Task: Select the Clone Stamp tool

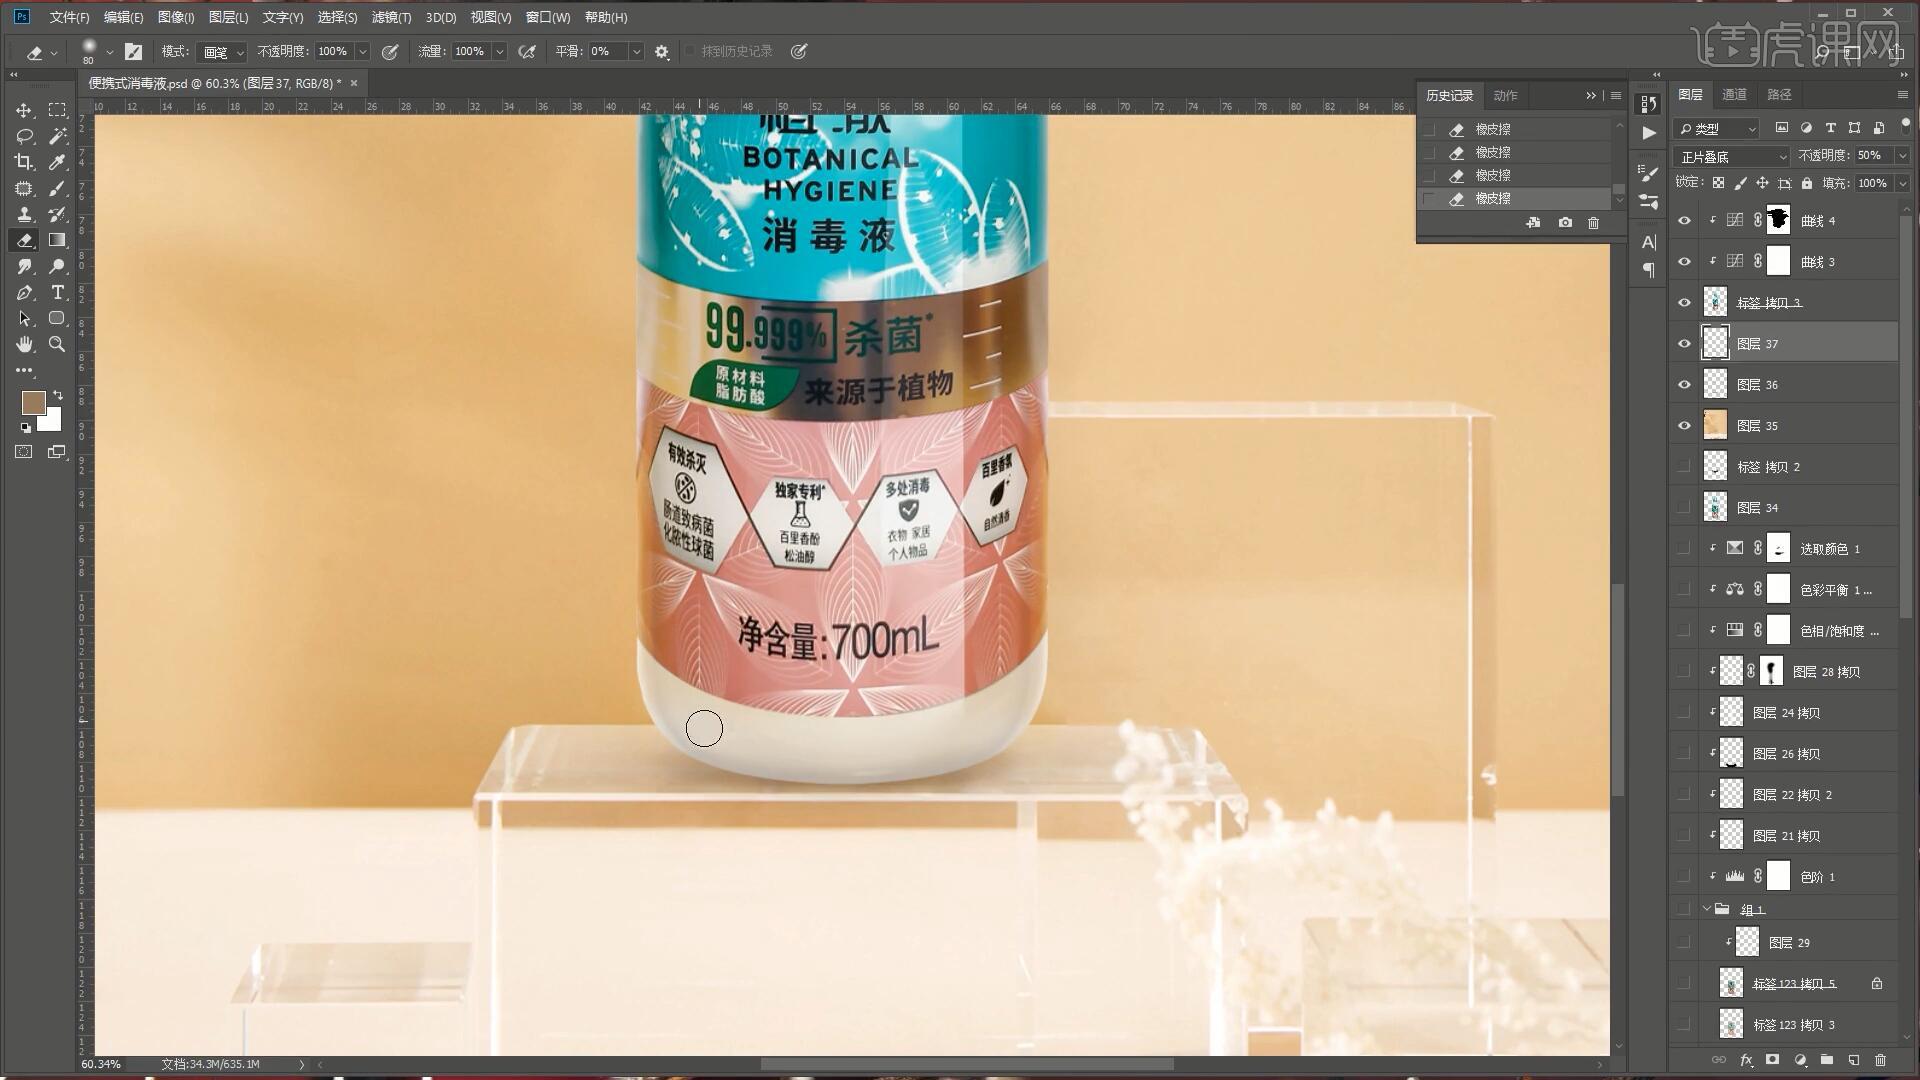Action: [24, 214]
